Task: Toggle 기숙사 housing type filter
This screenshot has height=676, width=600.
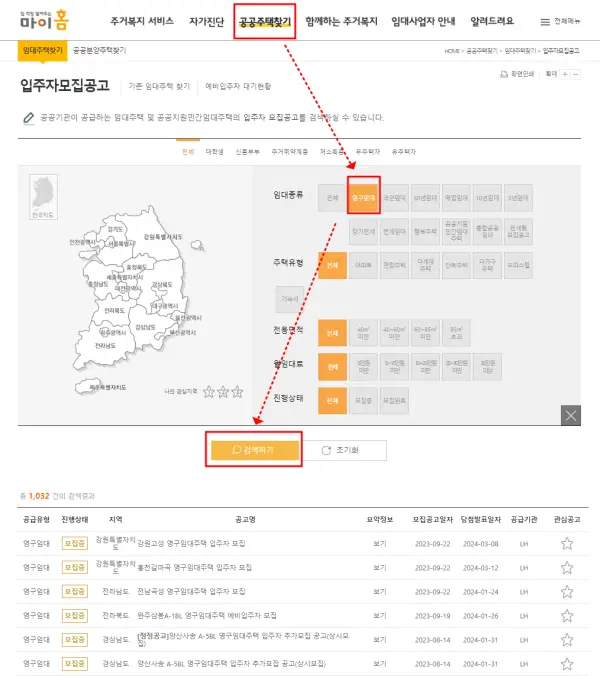Action: (290, 299)
